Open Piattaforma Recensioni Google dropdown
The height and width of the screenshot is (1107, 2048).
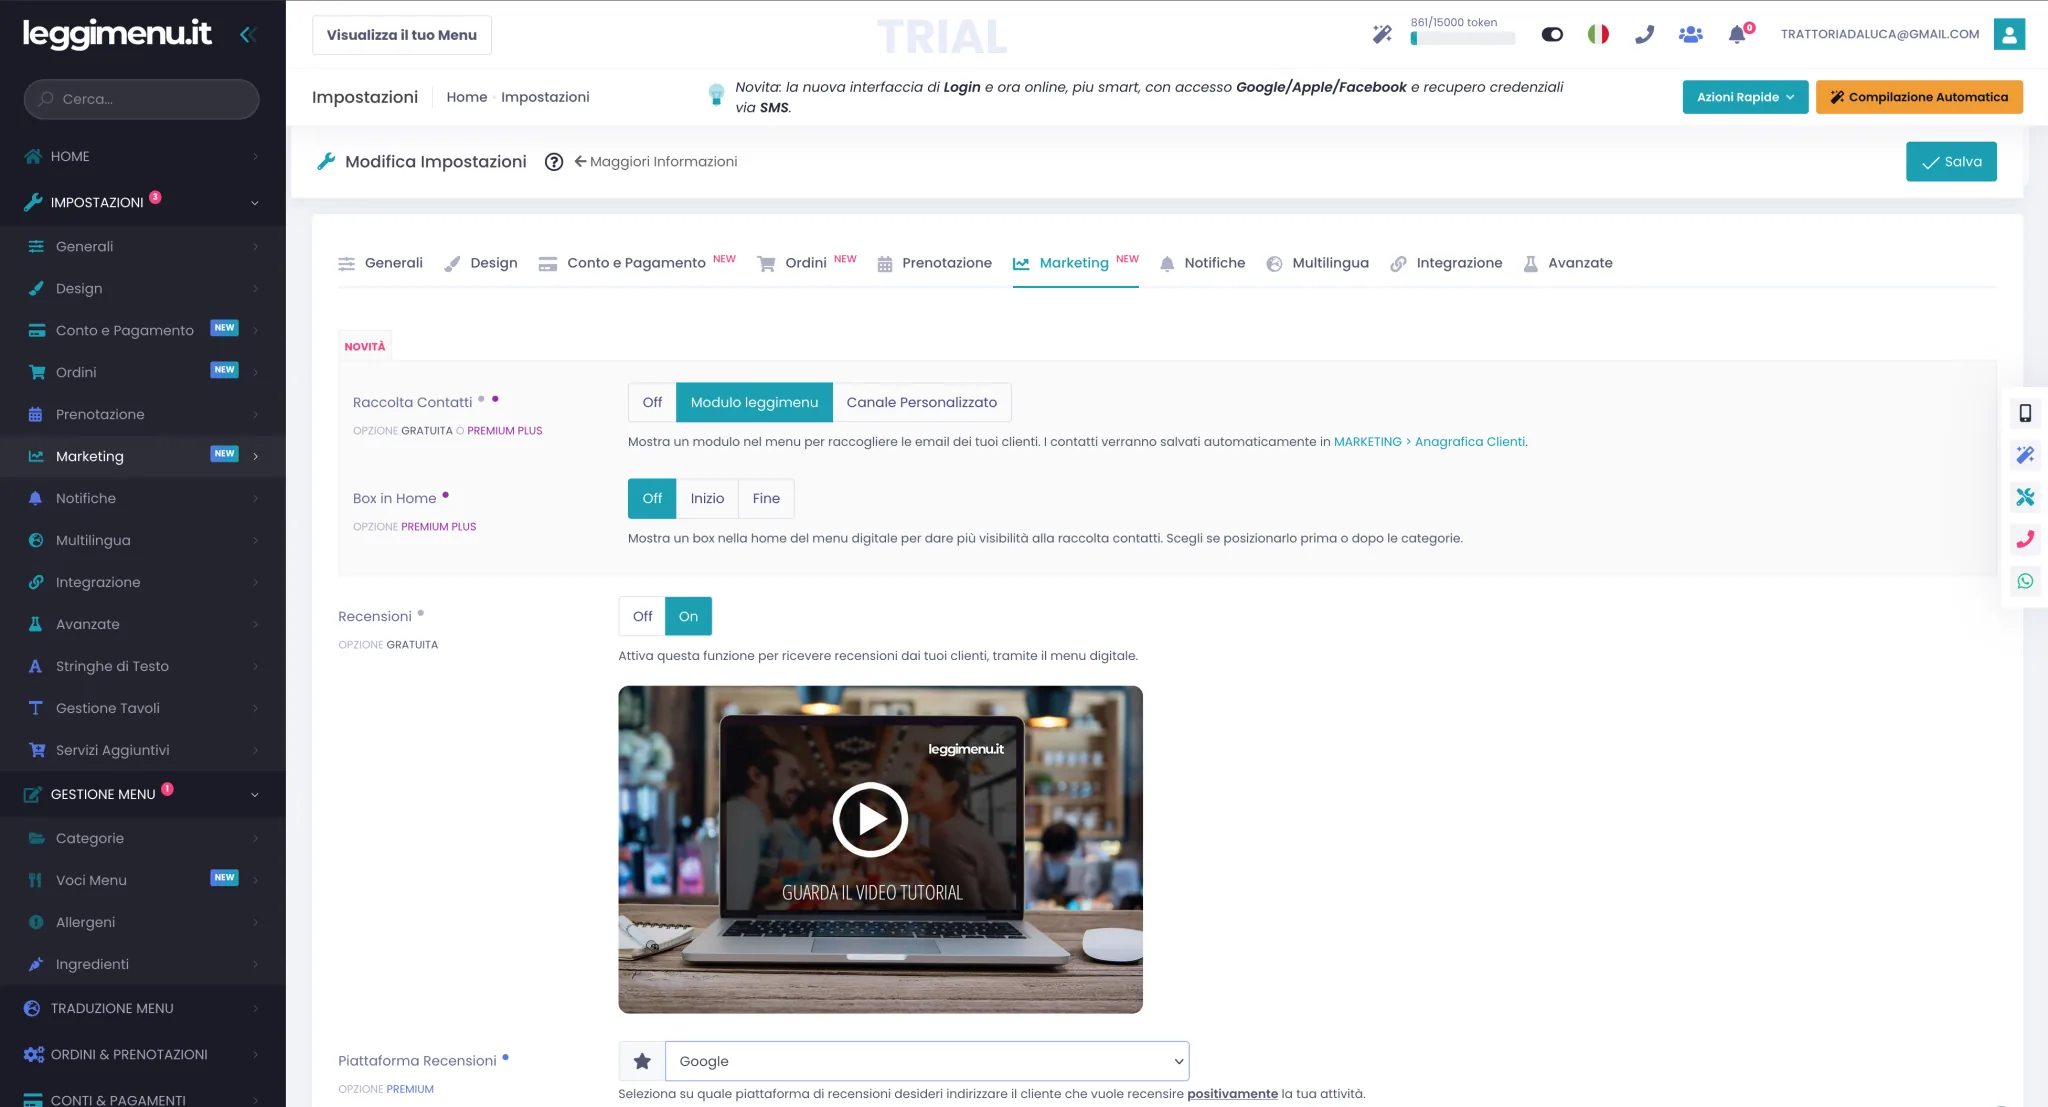click(927, 1061)
